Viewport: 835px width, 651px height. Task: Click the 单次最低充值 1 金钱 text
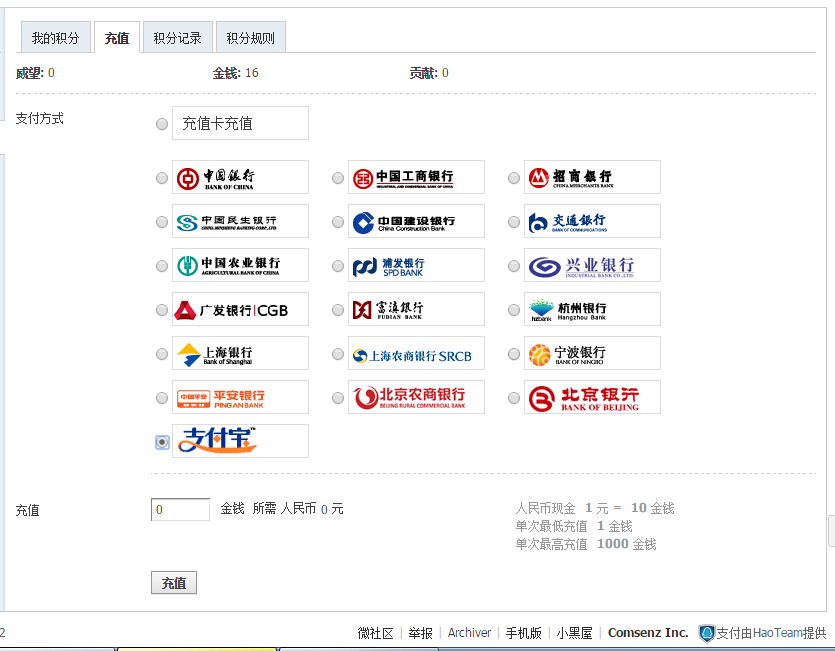click(x=574, y=526)
